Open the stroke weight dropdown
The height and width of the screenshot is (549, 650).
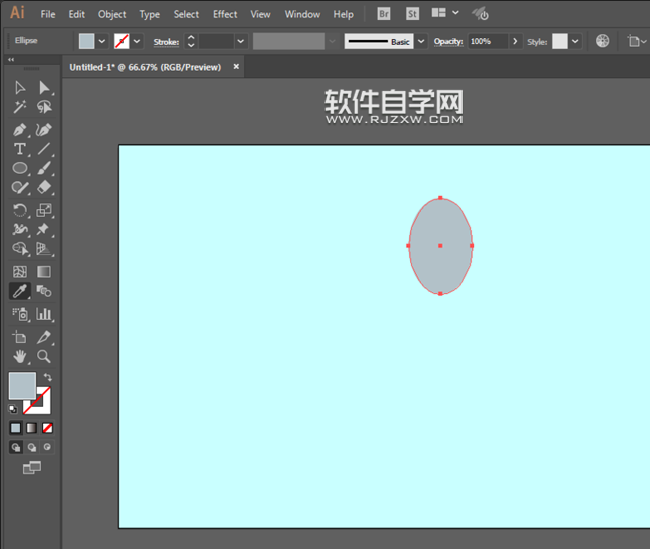coord(240,41)
